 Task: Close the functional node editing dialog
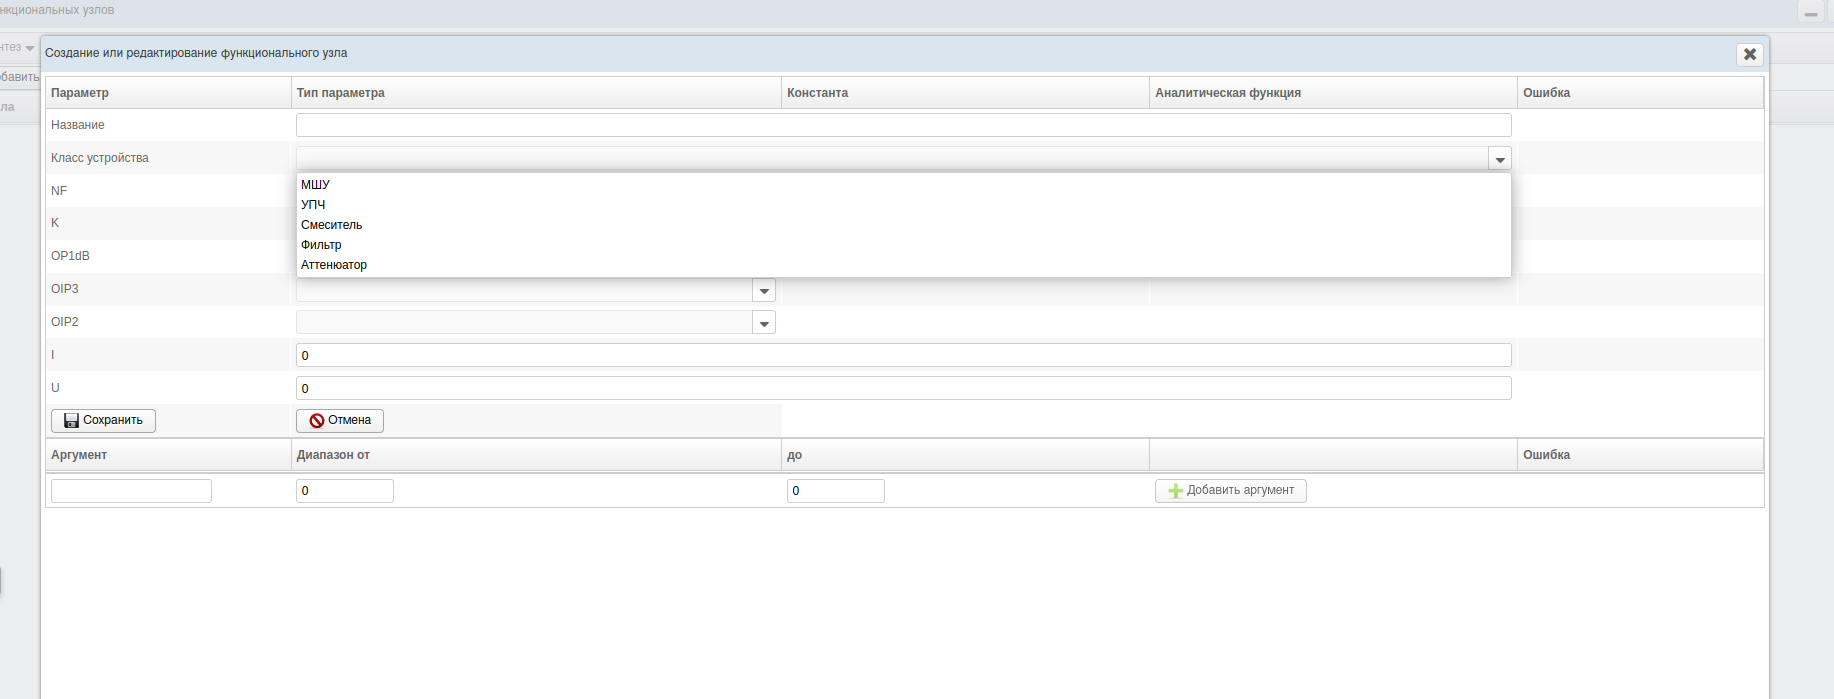[x=1749, y=54]
